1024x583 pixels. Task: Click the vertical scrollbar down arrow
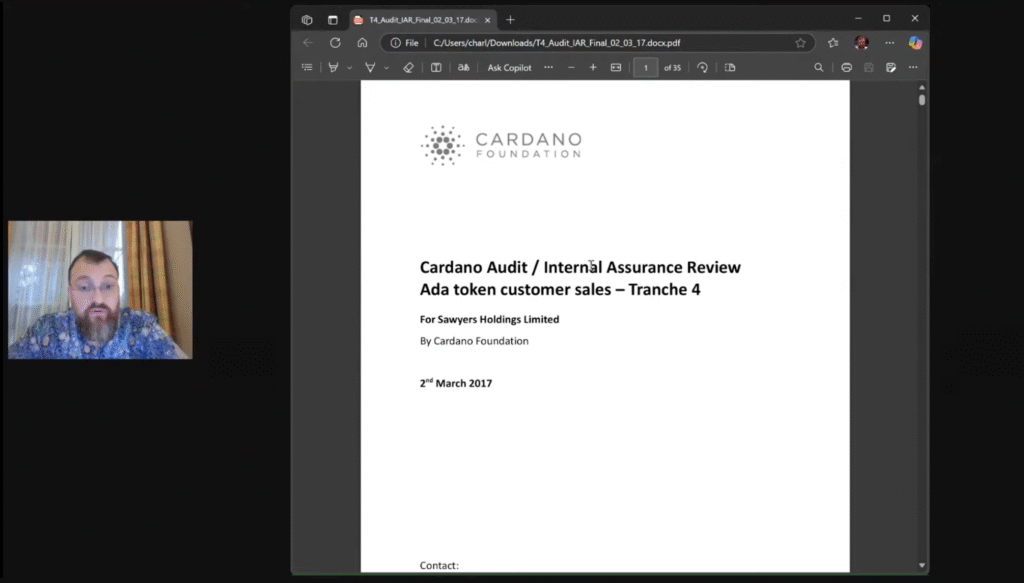(921, 566)
